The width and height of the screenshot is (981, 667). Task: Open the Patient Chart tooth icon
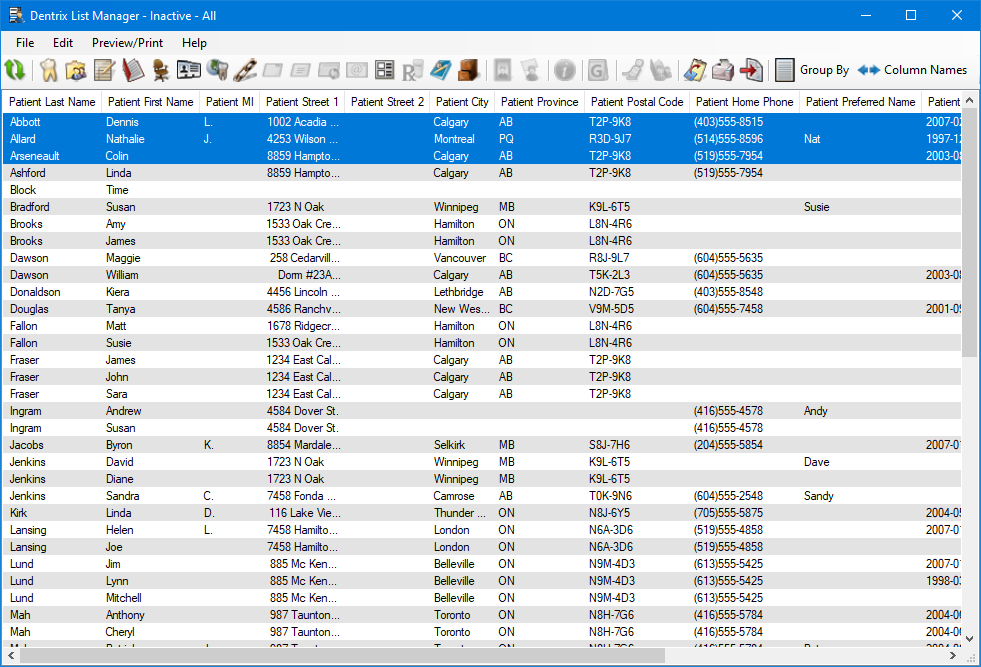(x=48, y=69)
